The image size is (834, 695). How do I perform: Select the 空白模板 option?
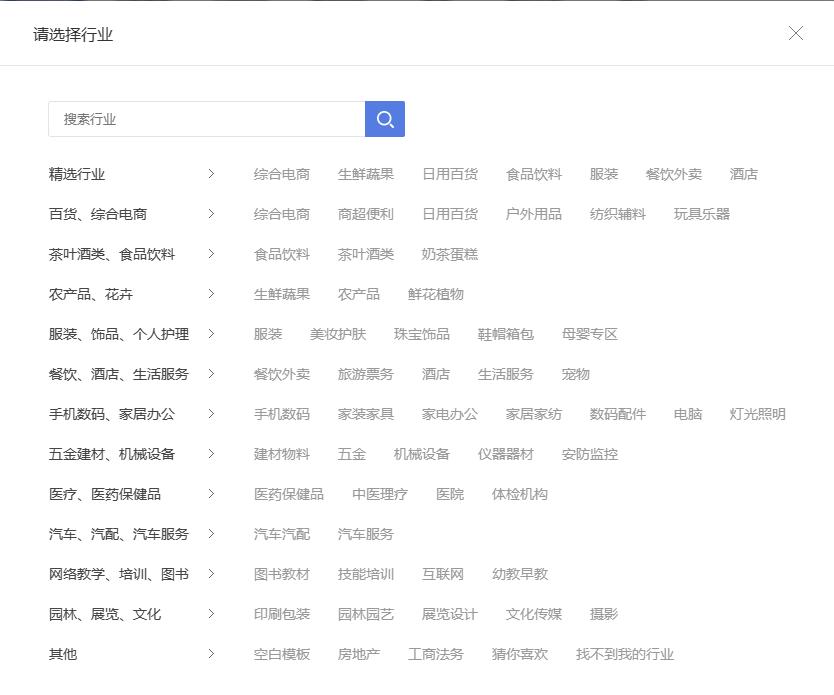pyautogui.click(x=280, y=654)
